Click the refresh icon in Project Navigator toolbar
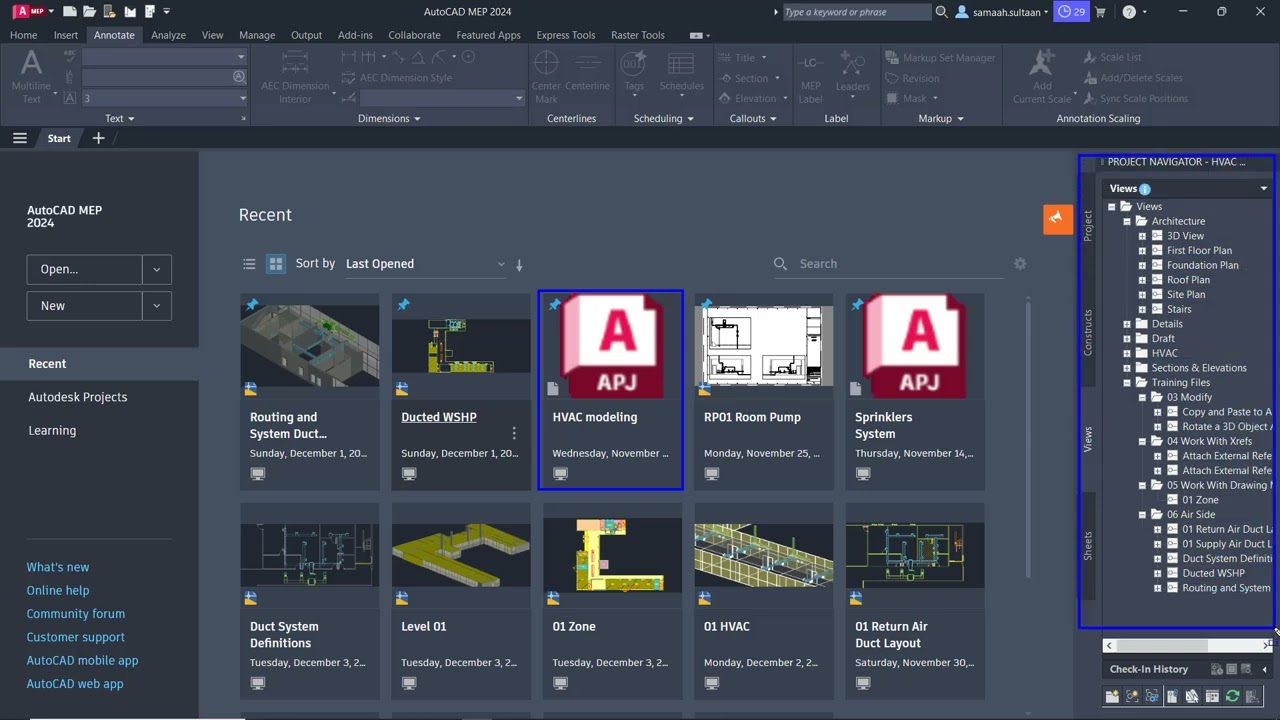1280x720 pixels. pyautogui.click(x=1232, y=696)
